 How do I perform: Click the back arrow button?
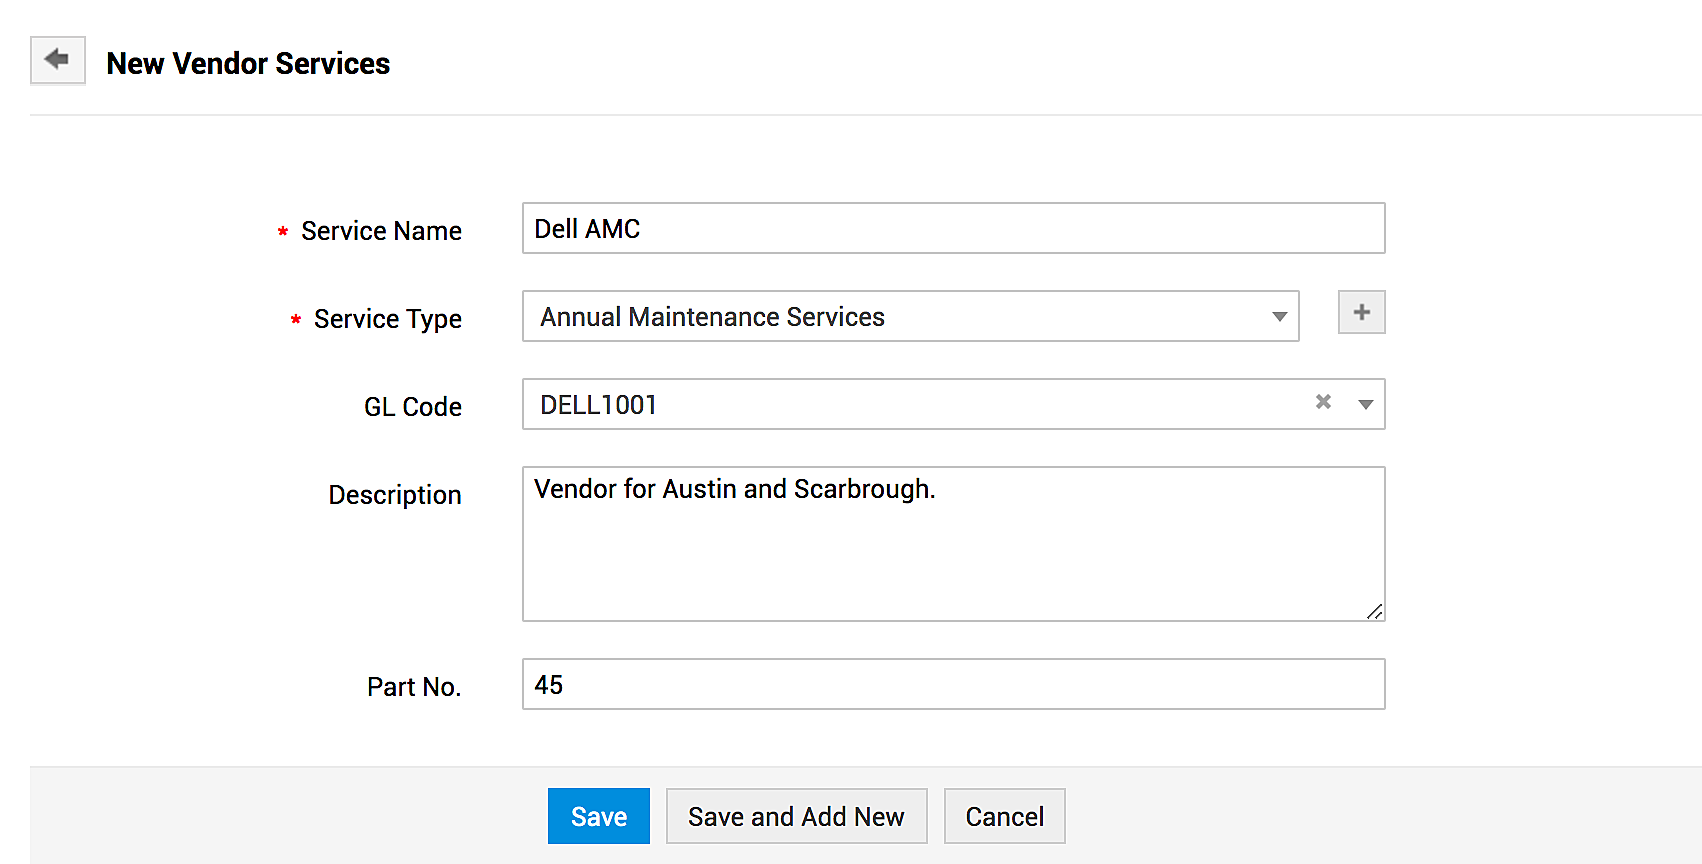58,61
